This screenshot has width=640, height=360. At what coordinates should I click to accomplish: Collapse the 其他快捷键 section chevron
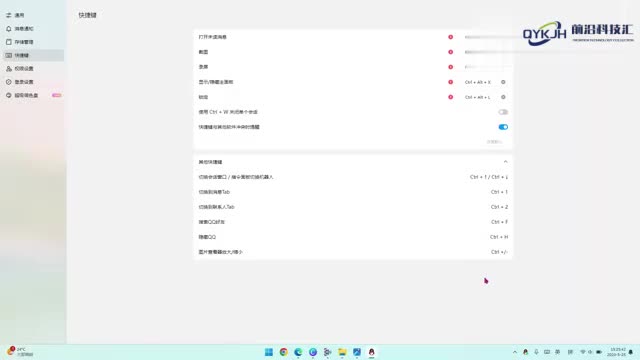[x=505, y=162]
